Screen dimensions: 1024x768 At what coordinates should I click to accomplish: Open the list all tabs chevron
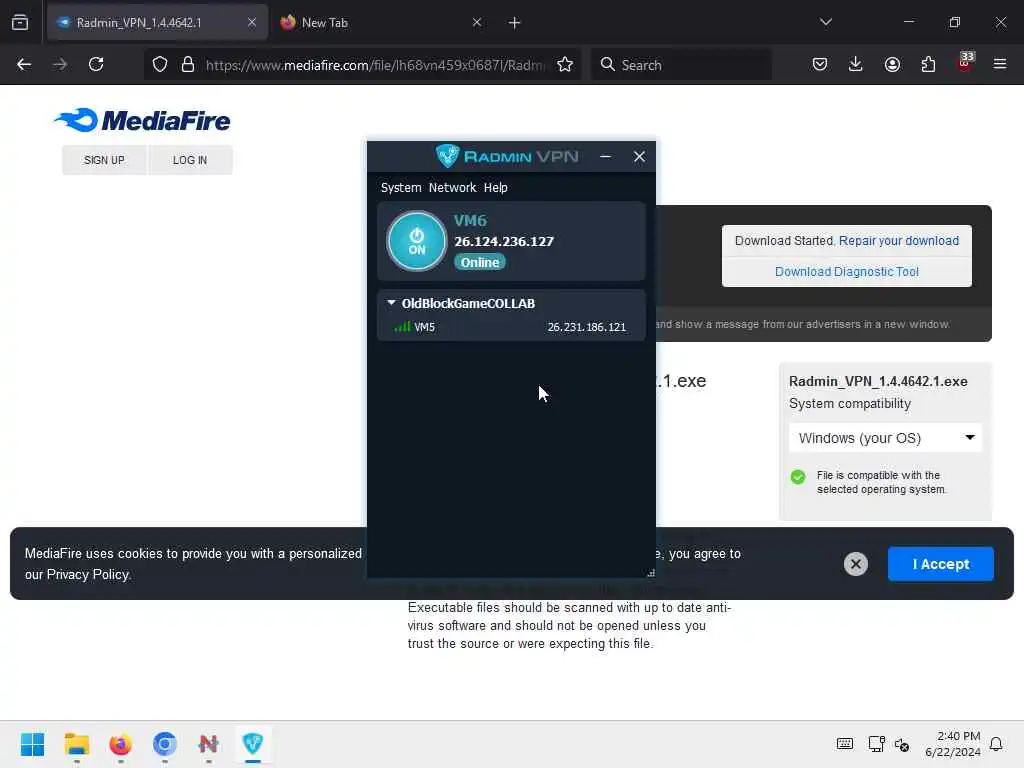pos(825,22)
